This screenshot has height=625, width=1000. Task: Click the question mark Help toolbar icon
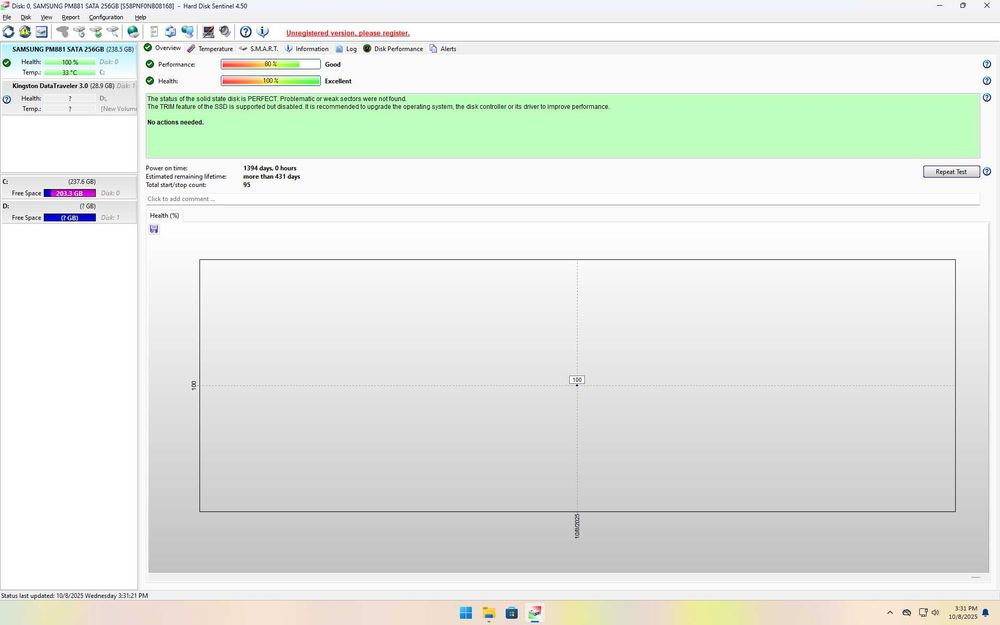[246, 31]
